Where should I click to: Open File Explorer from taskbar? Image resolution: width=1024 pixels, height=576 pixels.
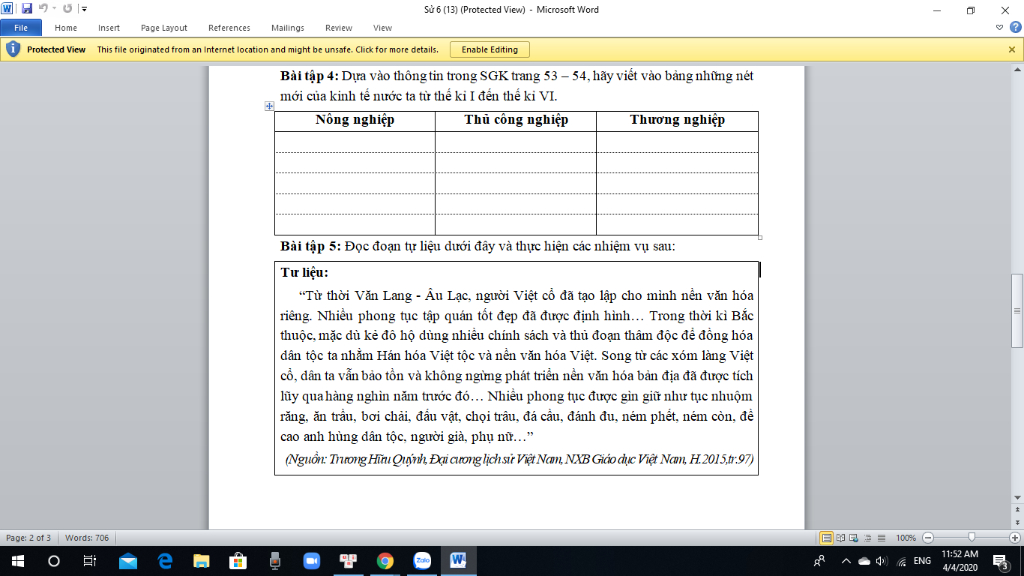pyautogui.click(x=201, y=561)
